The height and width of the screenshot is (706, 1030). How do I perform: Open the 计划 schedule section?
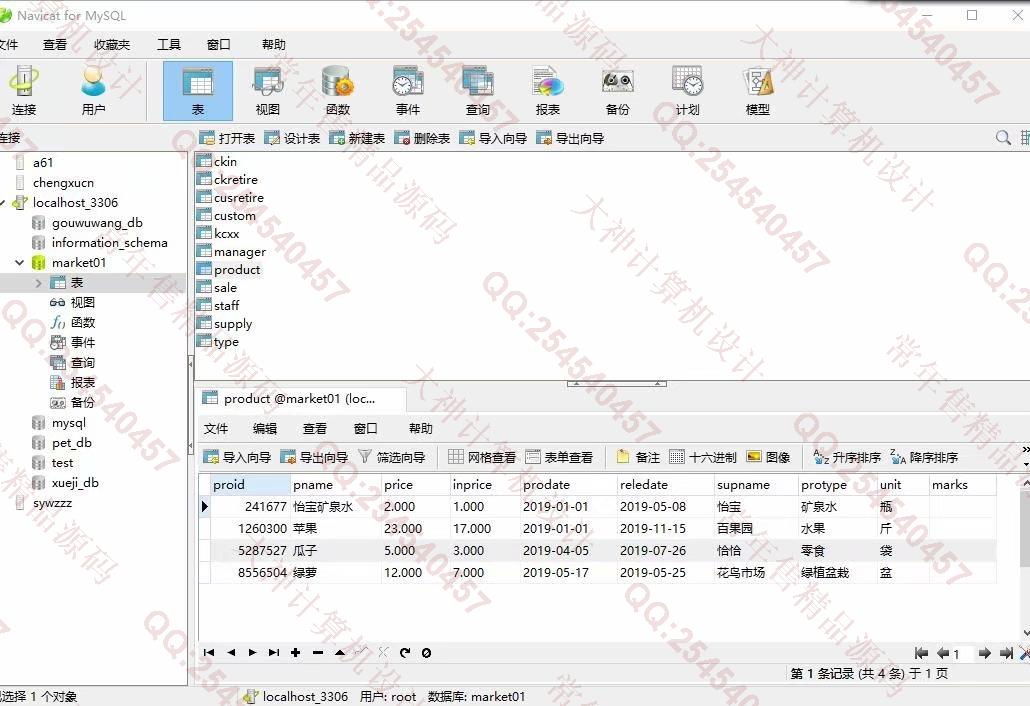[688, 91]
